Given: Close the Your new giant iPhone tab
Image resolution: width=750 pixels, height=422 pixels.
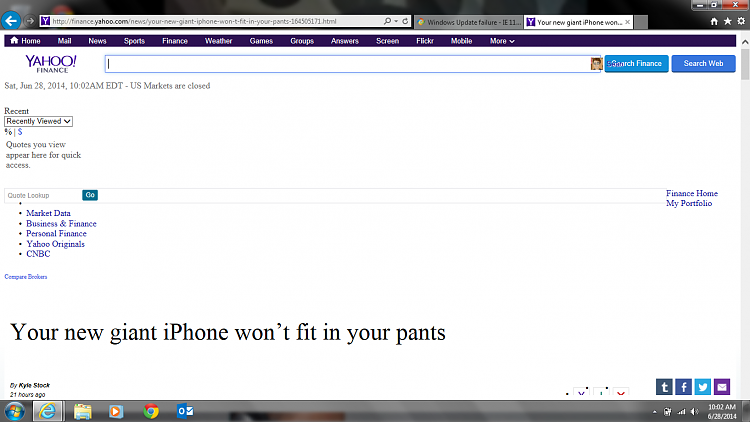Looking at the screenshot, I should coord(628,22).
